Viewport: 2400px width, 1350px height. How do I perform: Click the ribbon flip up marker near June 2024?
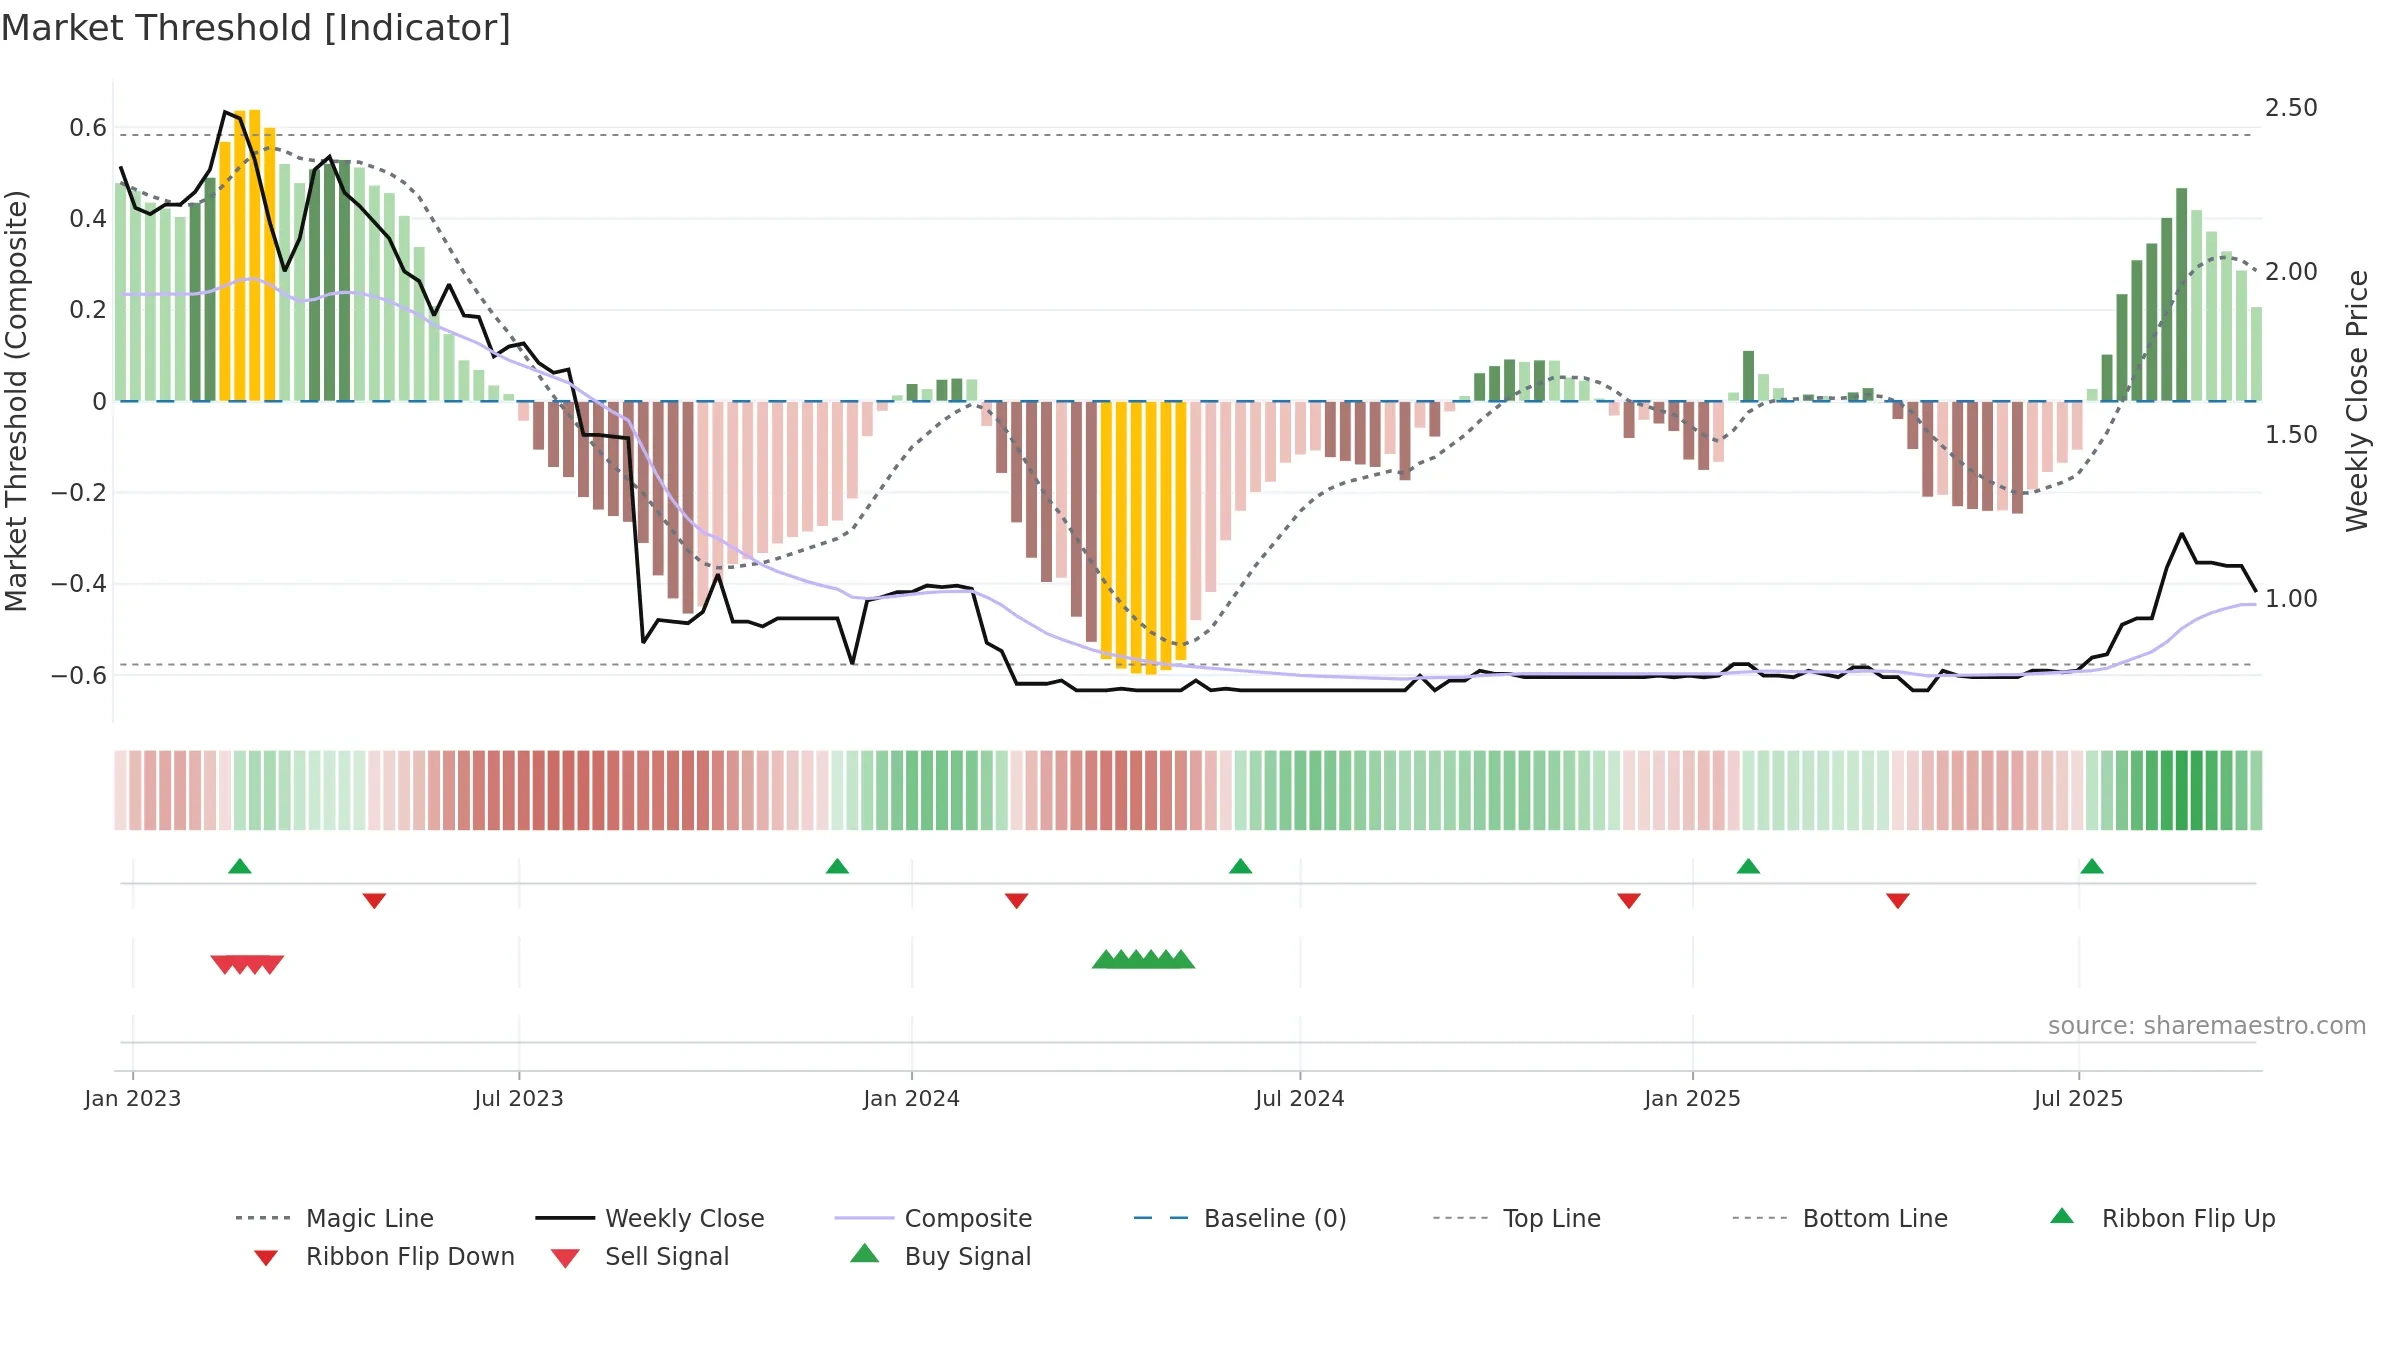coord(1241,866)
